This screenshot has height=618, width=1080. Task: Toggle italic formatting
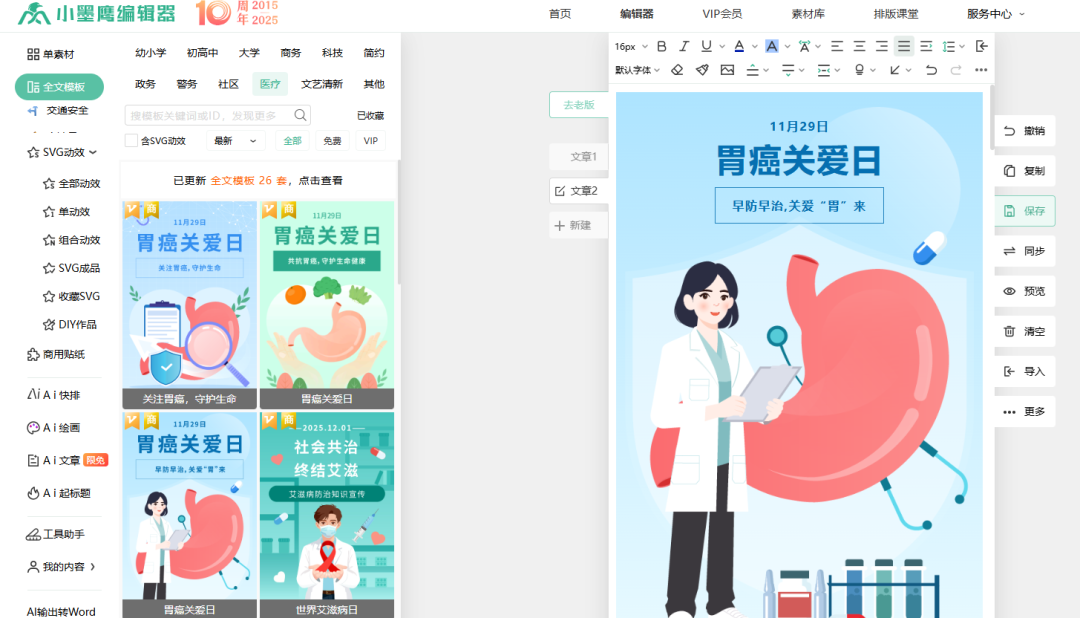coord(684,46)
